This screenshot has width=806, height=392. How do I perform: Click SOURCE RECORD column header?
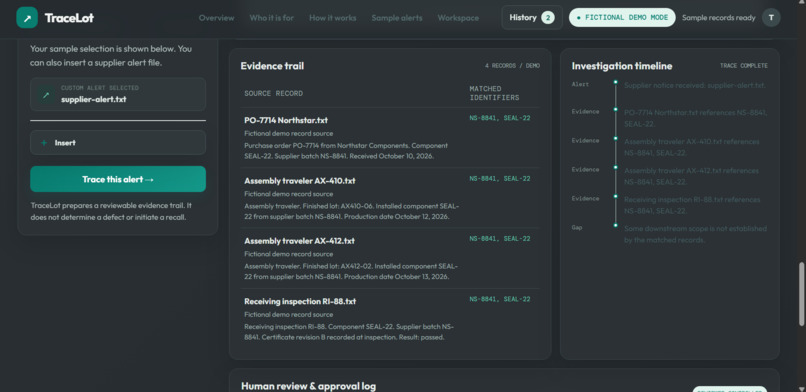click(x=273, y=94)
